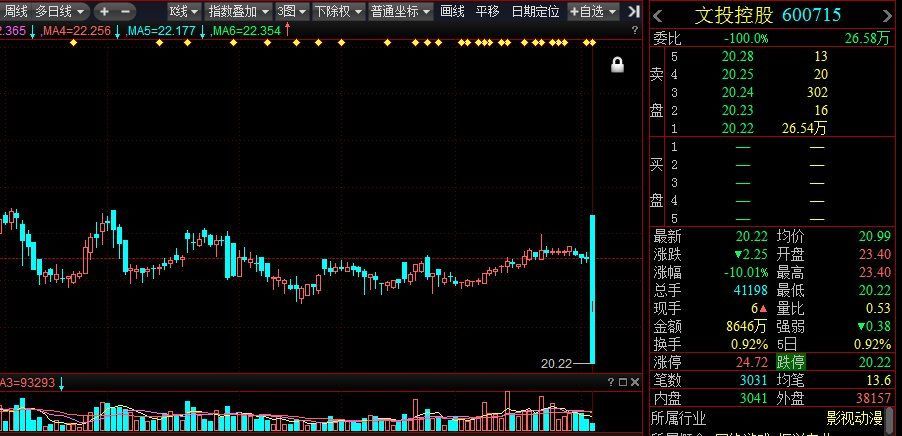The width and height of the screenshot is (902, 436).
Task: Toggle the chart lock icon
Action: (x=617, y=64)
